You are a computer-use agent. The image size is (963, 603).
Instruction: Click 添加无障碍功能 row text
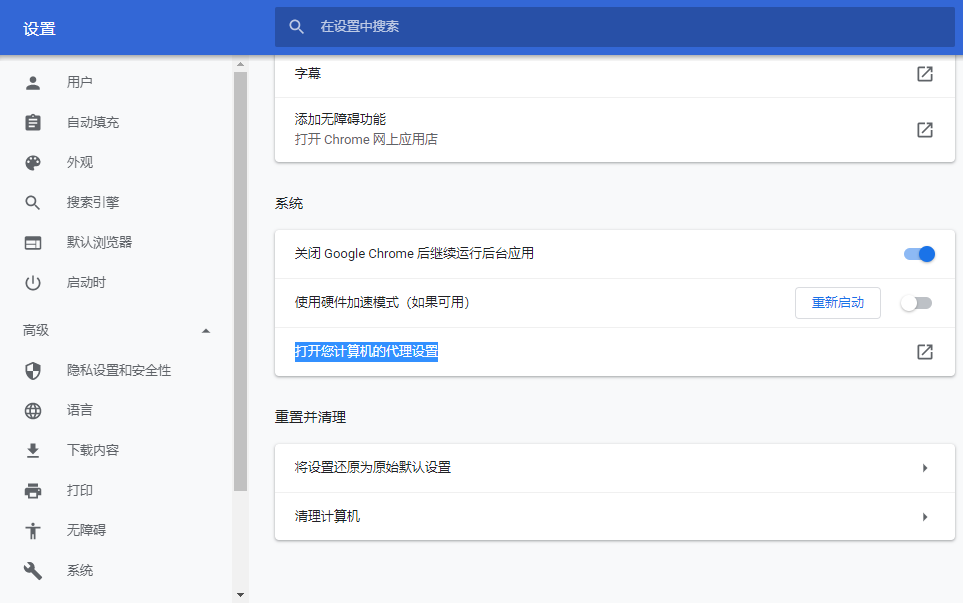[340, 119]
